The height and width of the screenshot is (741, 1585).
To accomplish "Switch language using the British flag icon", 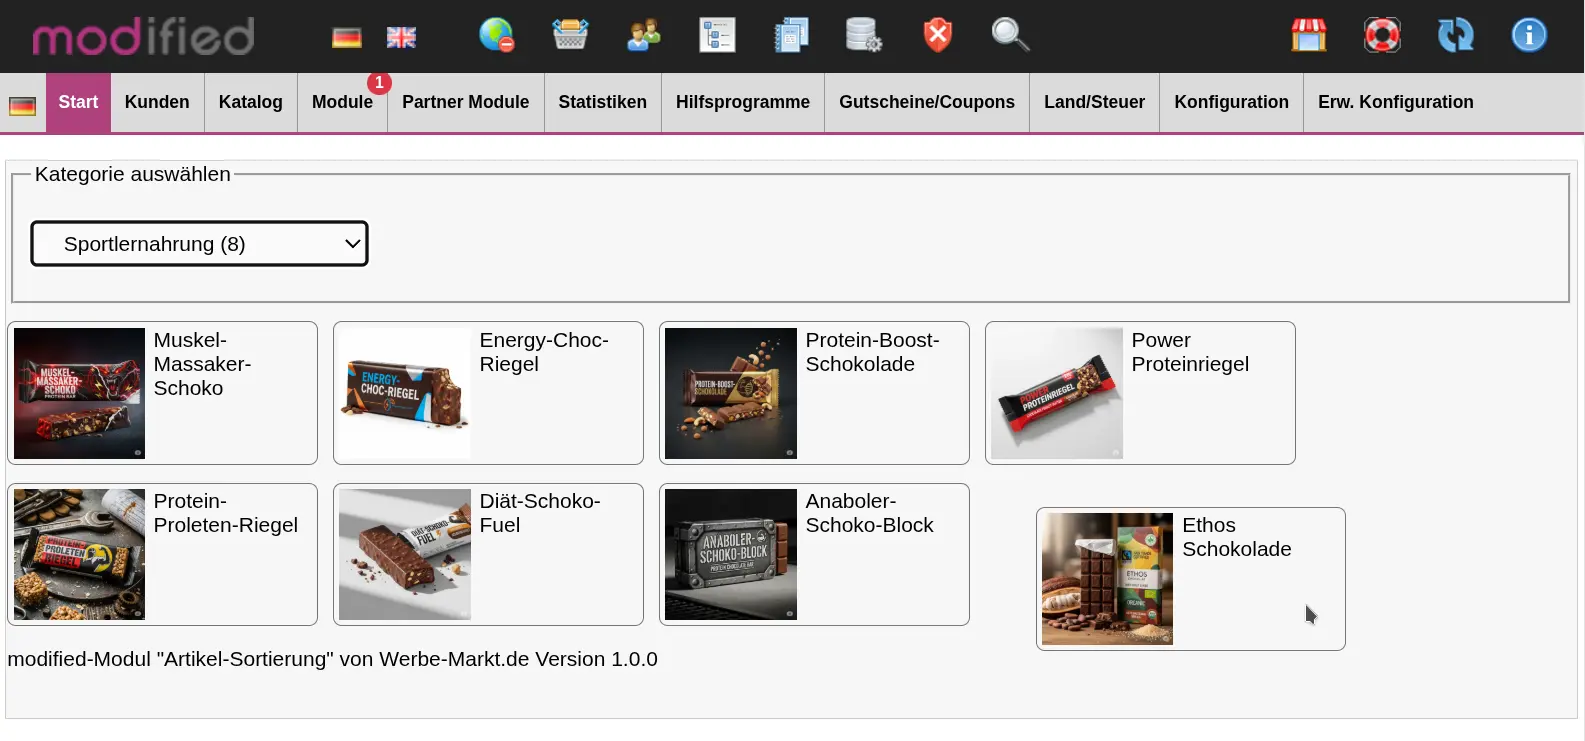I will pos(401,38).
